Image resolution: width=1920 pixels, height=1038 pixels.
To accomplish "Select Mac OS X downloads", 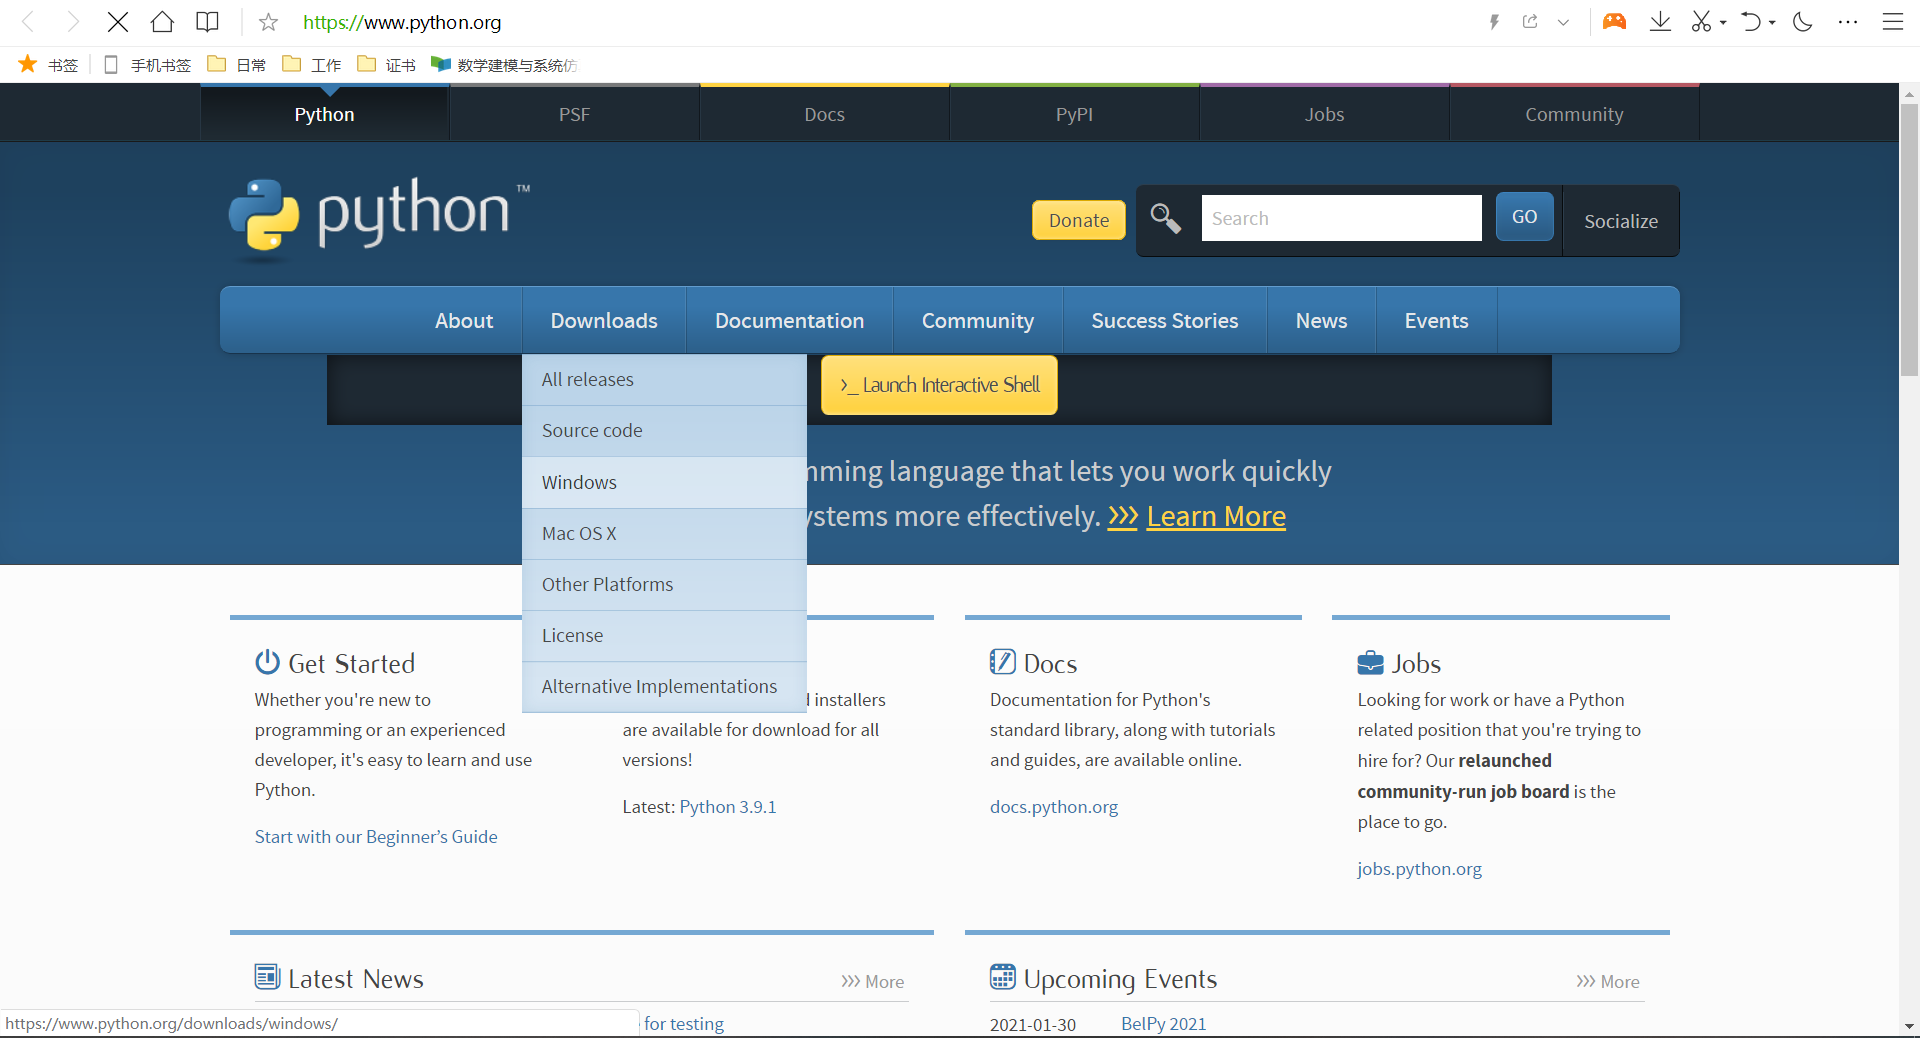I will [664, 533].
